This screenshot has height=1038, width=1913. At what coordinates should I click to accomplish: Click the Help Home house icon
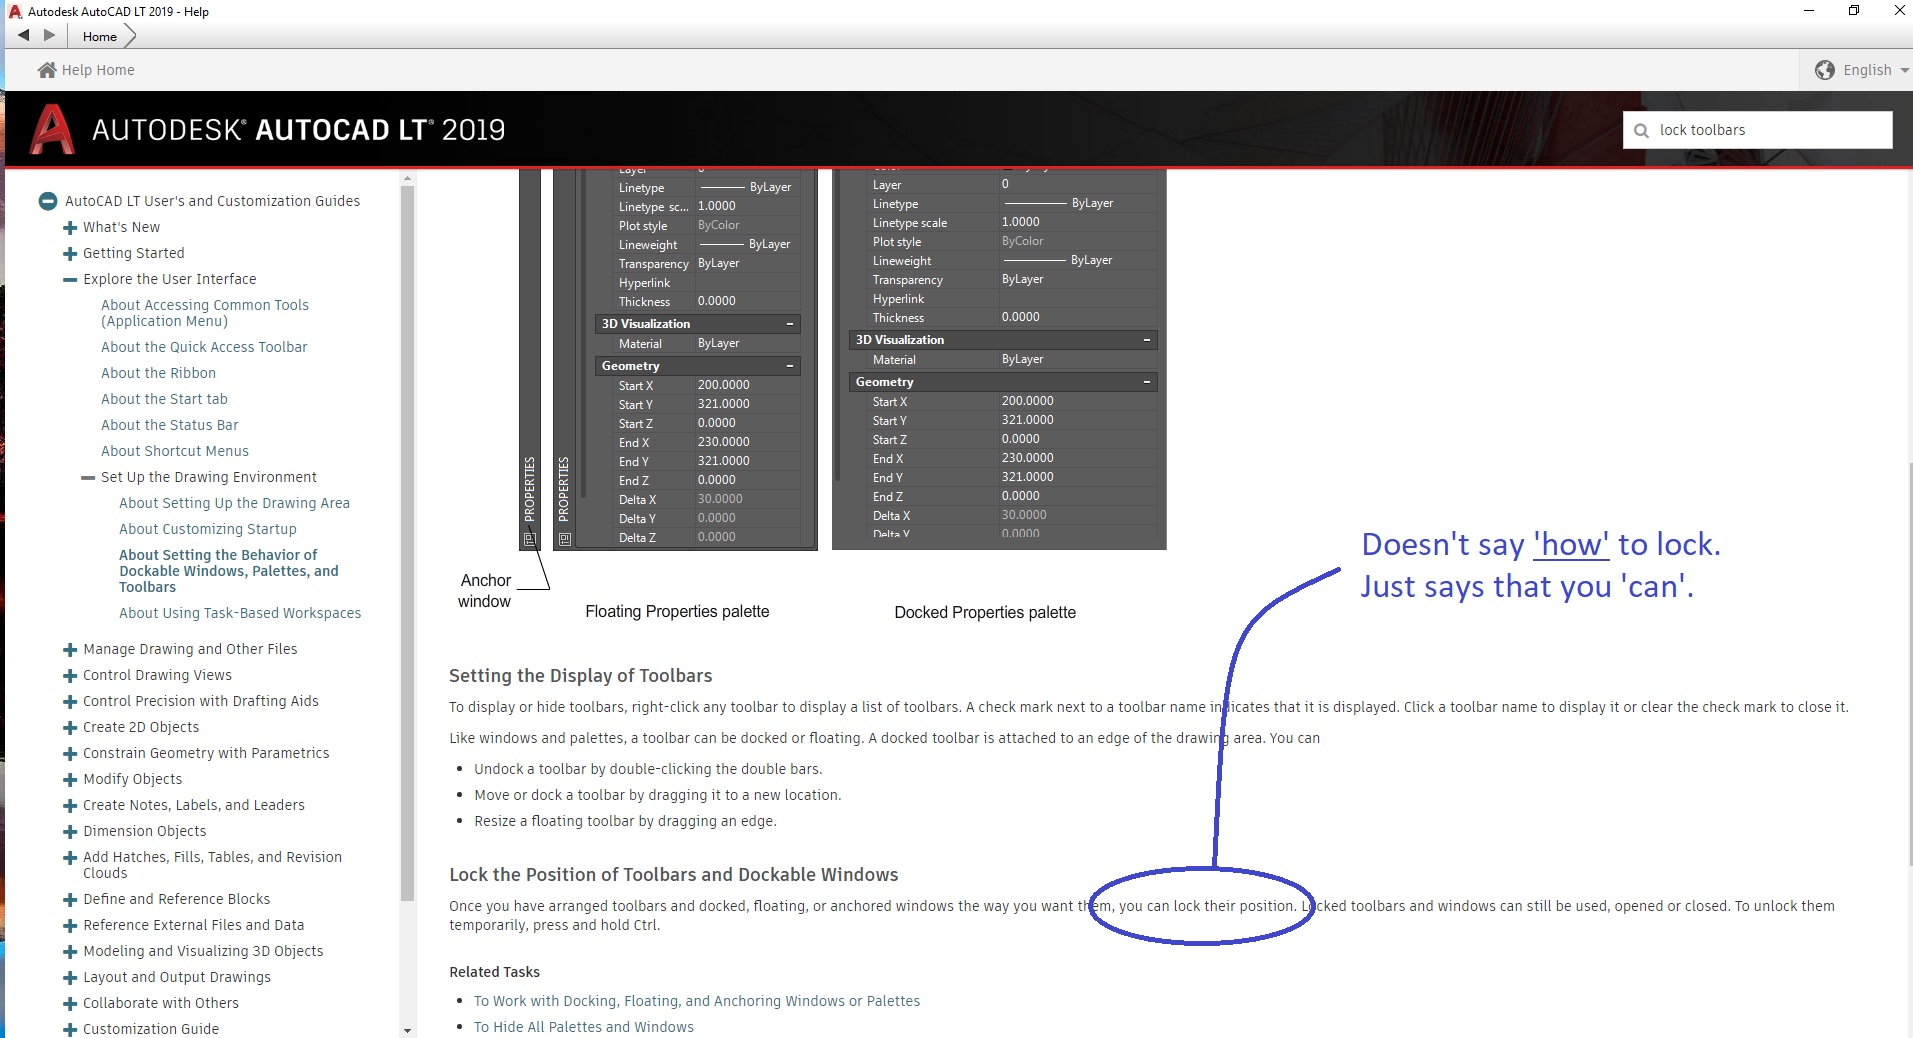click(46, 69)
